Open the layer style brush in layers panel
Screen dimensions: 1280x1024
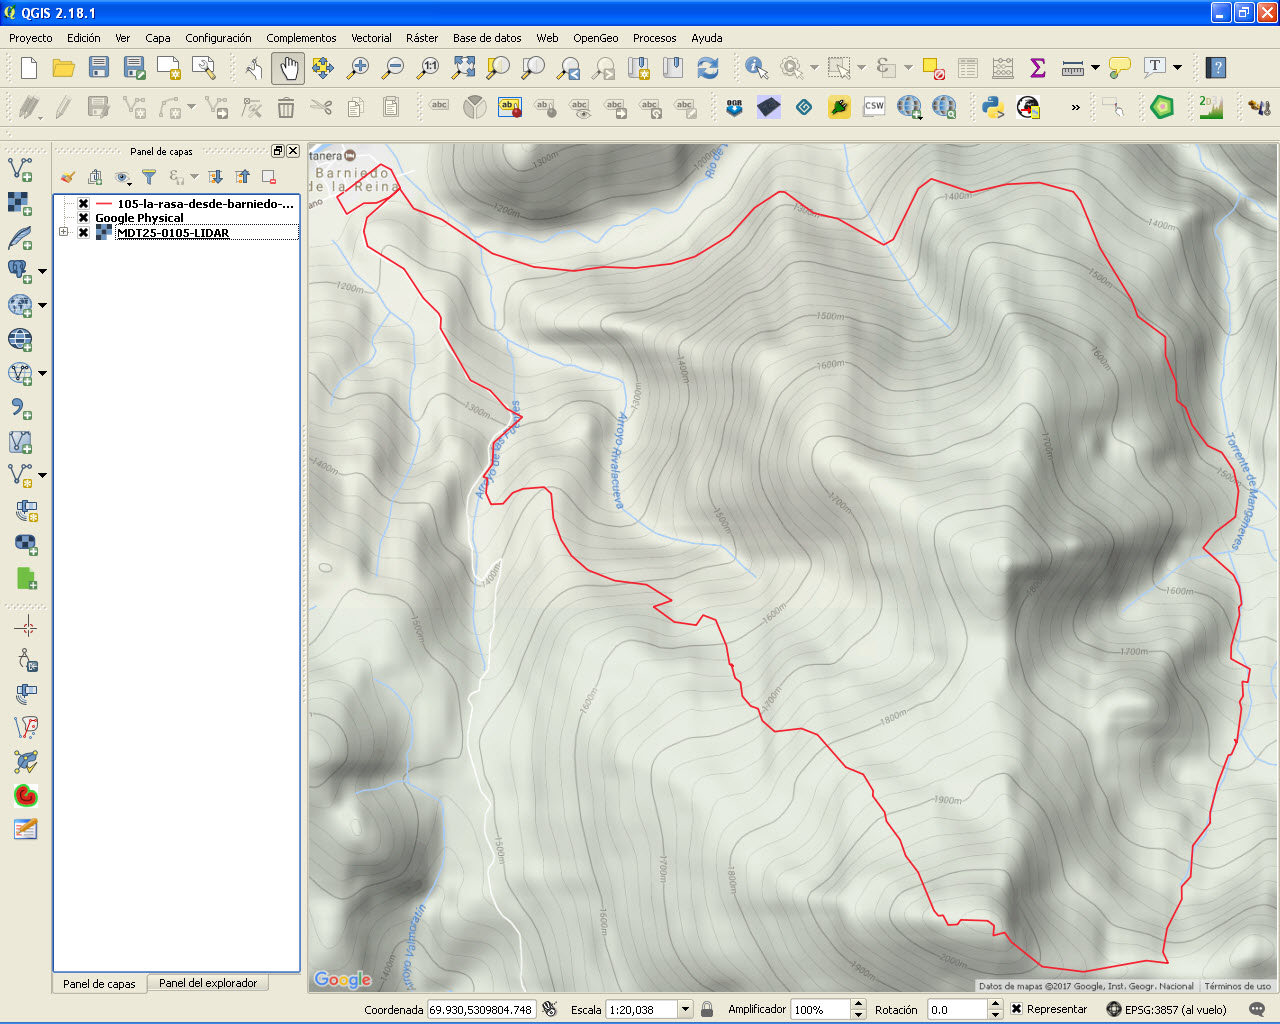[68, 177]
